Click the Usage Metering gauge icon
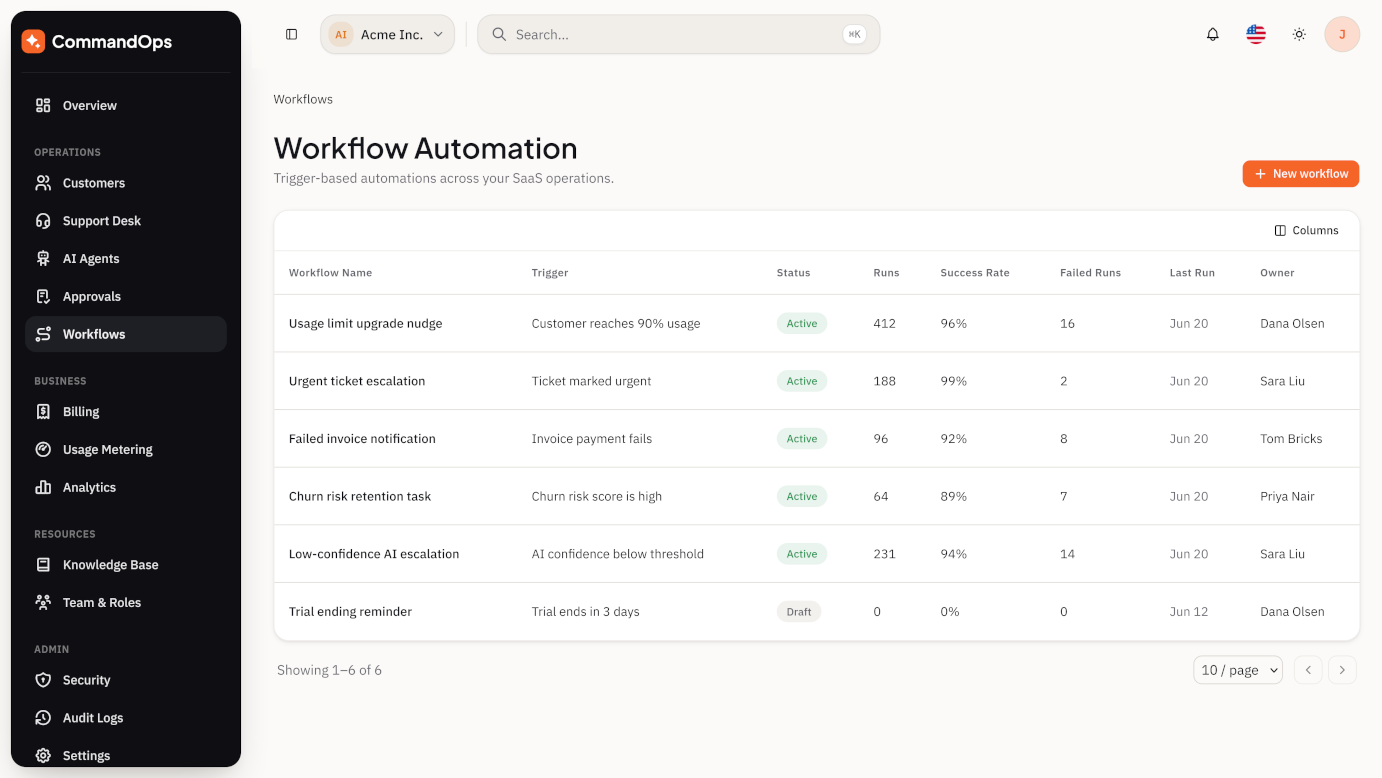The height and width of the screenshot is (778, 1382). [43, 450]
